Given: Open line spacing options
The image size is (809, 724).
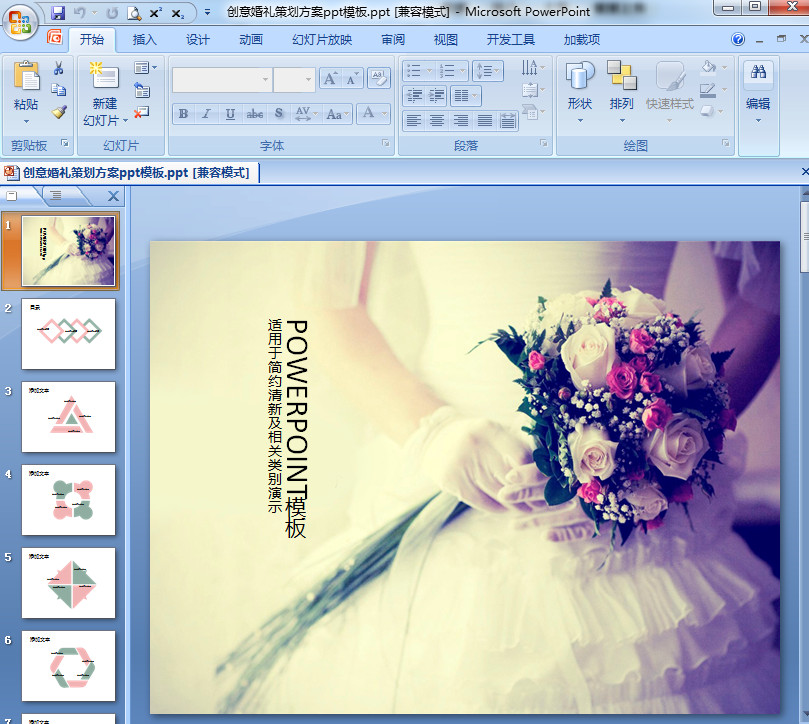Looking at the screenshot, I should pyautogui.click(x=488, y=71).
